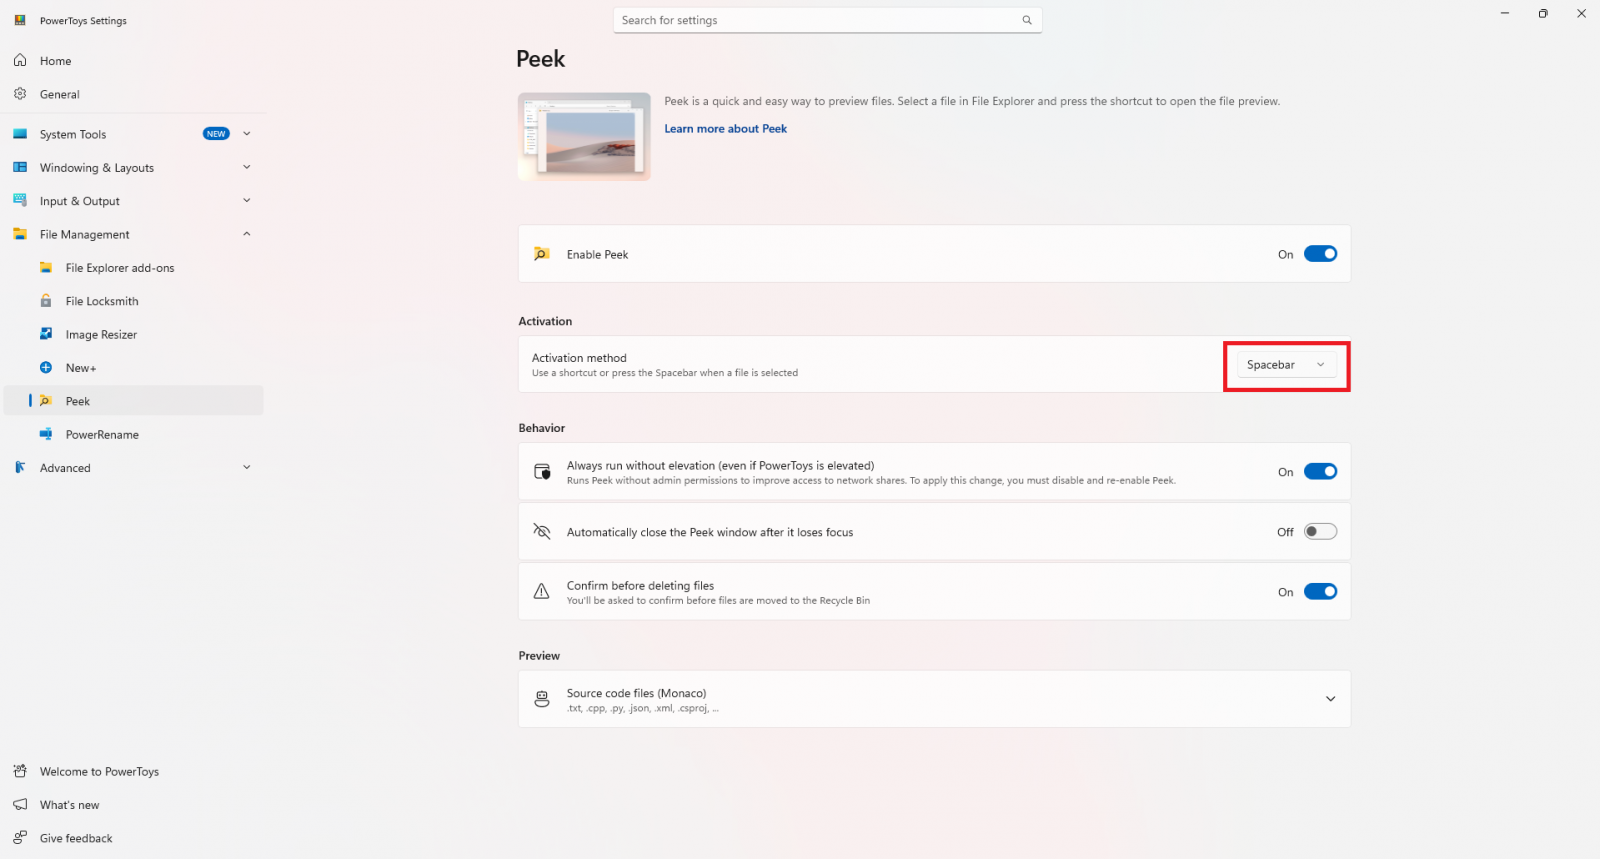1600x859 pixels.
Task: Click the General gear icon
Action: pos(20,94)
